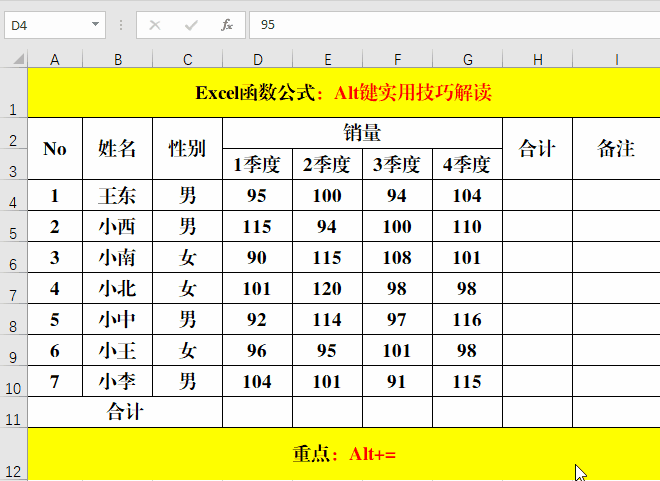Screen dimensions: 660x481
Task: Click 小西's 1季度 value 115
Action: [257, 226]
